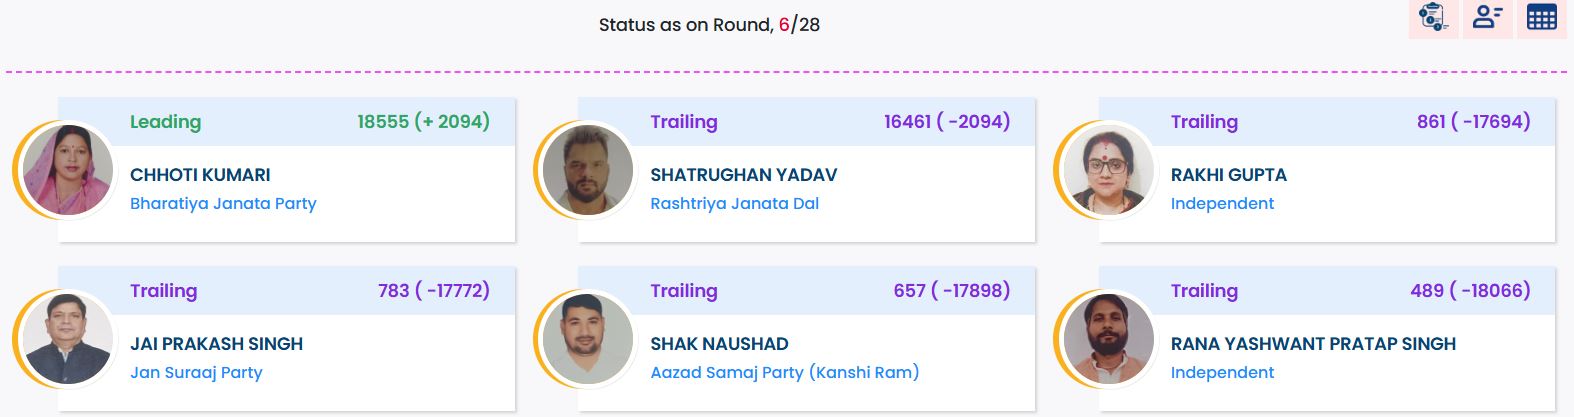Click Rakhi Gupta's Independent party label
1574x417 pixels.
[1222, 203]
